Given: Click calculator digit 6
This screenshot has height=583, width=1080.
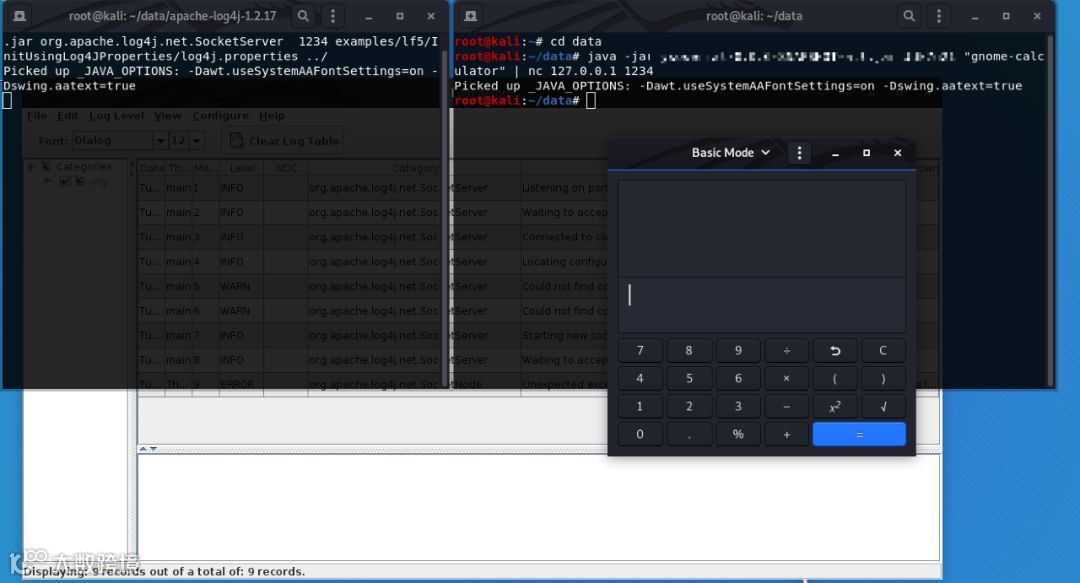Looking at the screenshot, I should click(738, 378).
